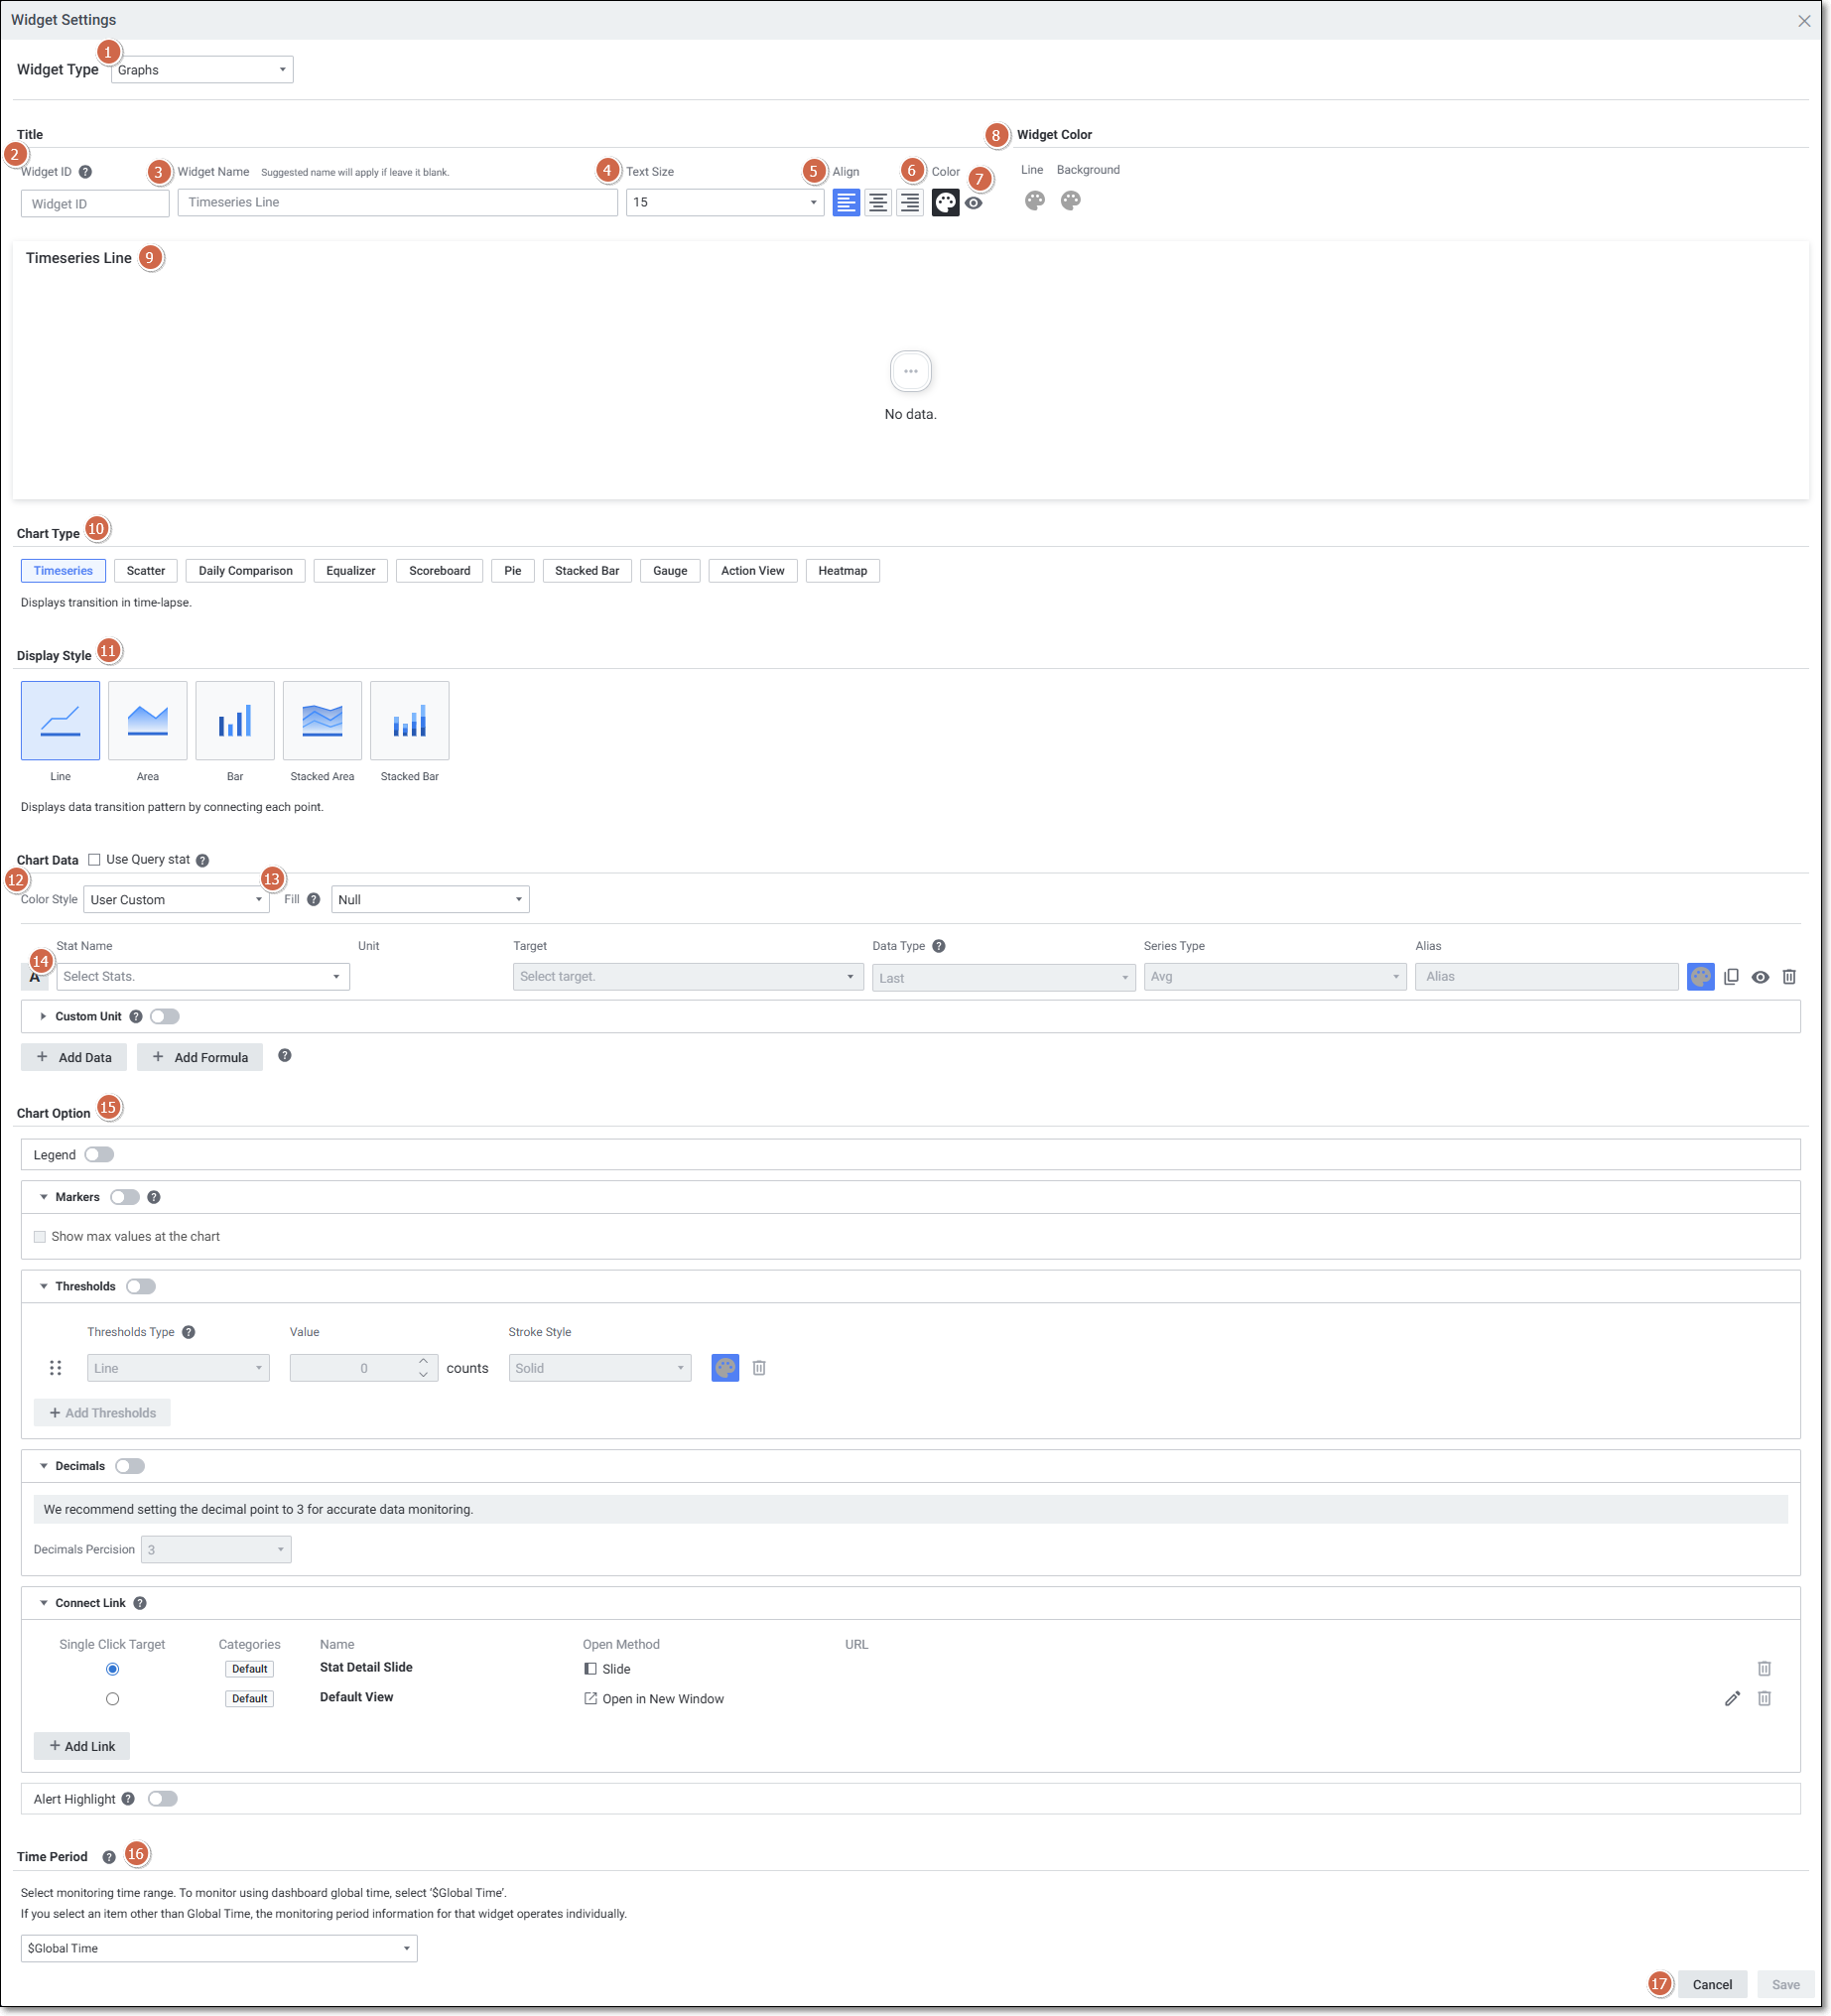The width and height of the screenshot is (1831, 2016).
Task: Click the Add Formula button
Action: (x=200, y=1057)
